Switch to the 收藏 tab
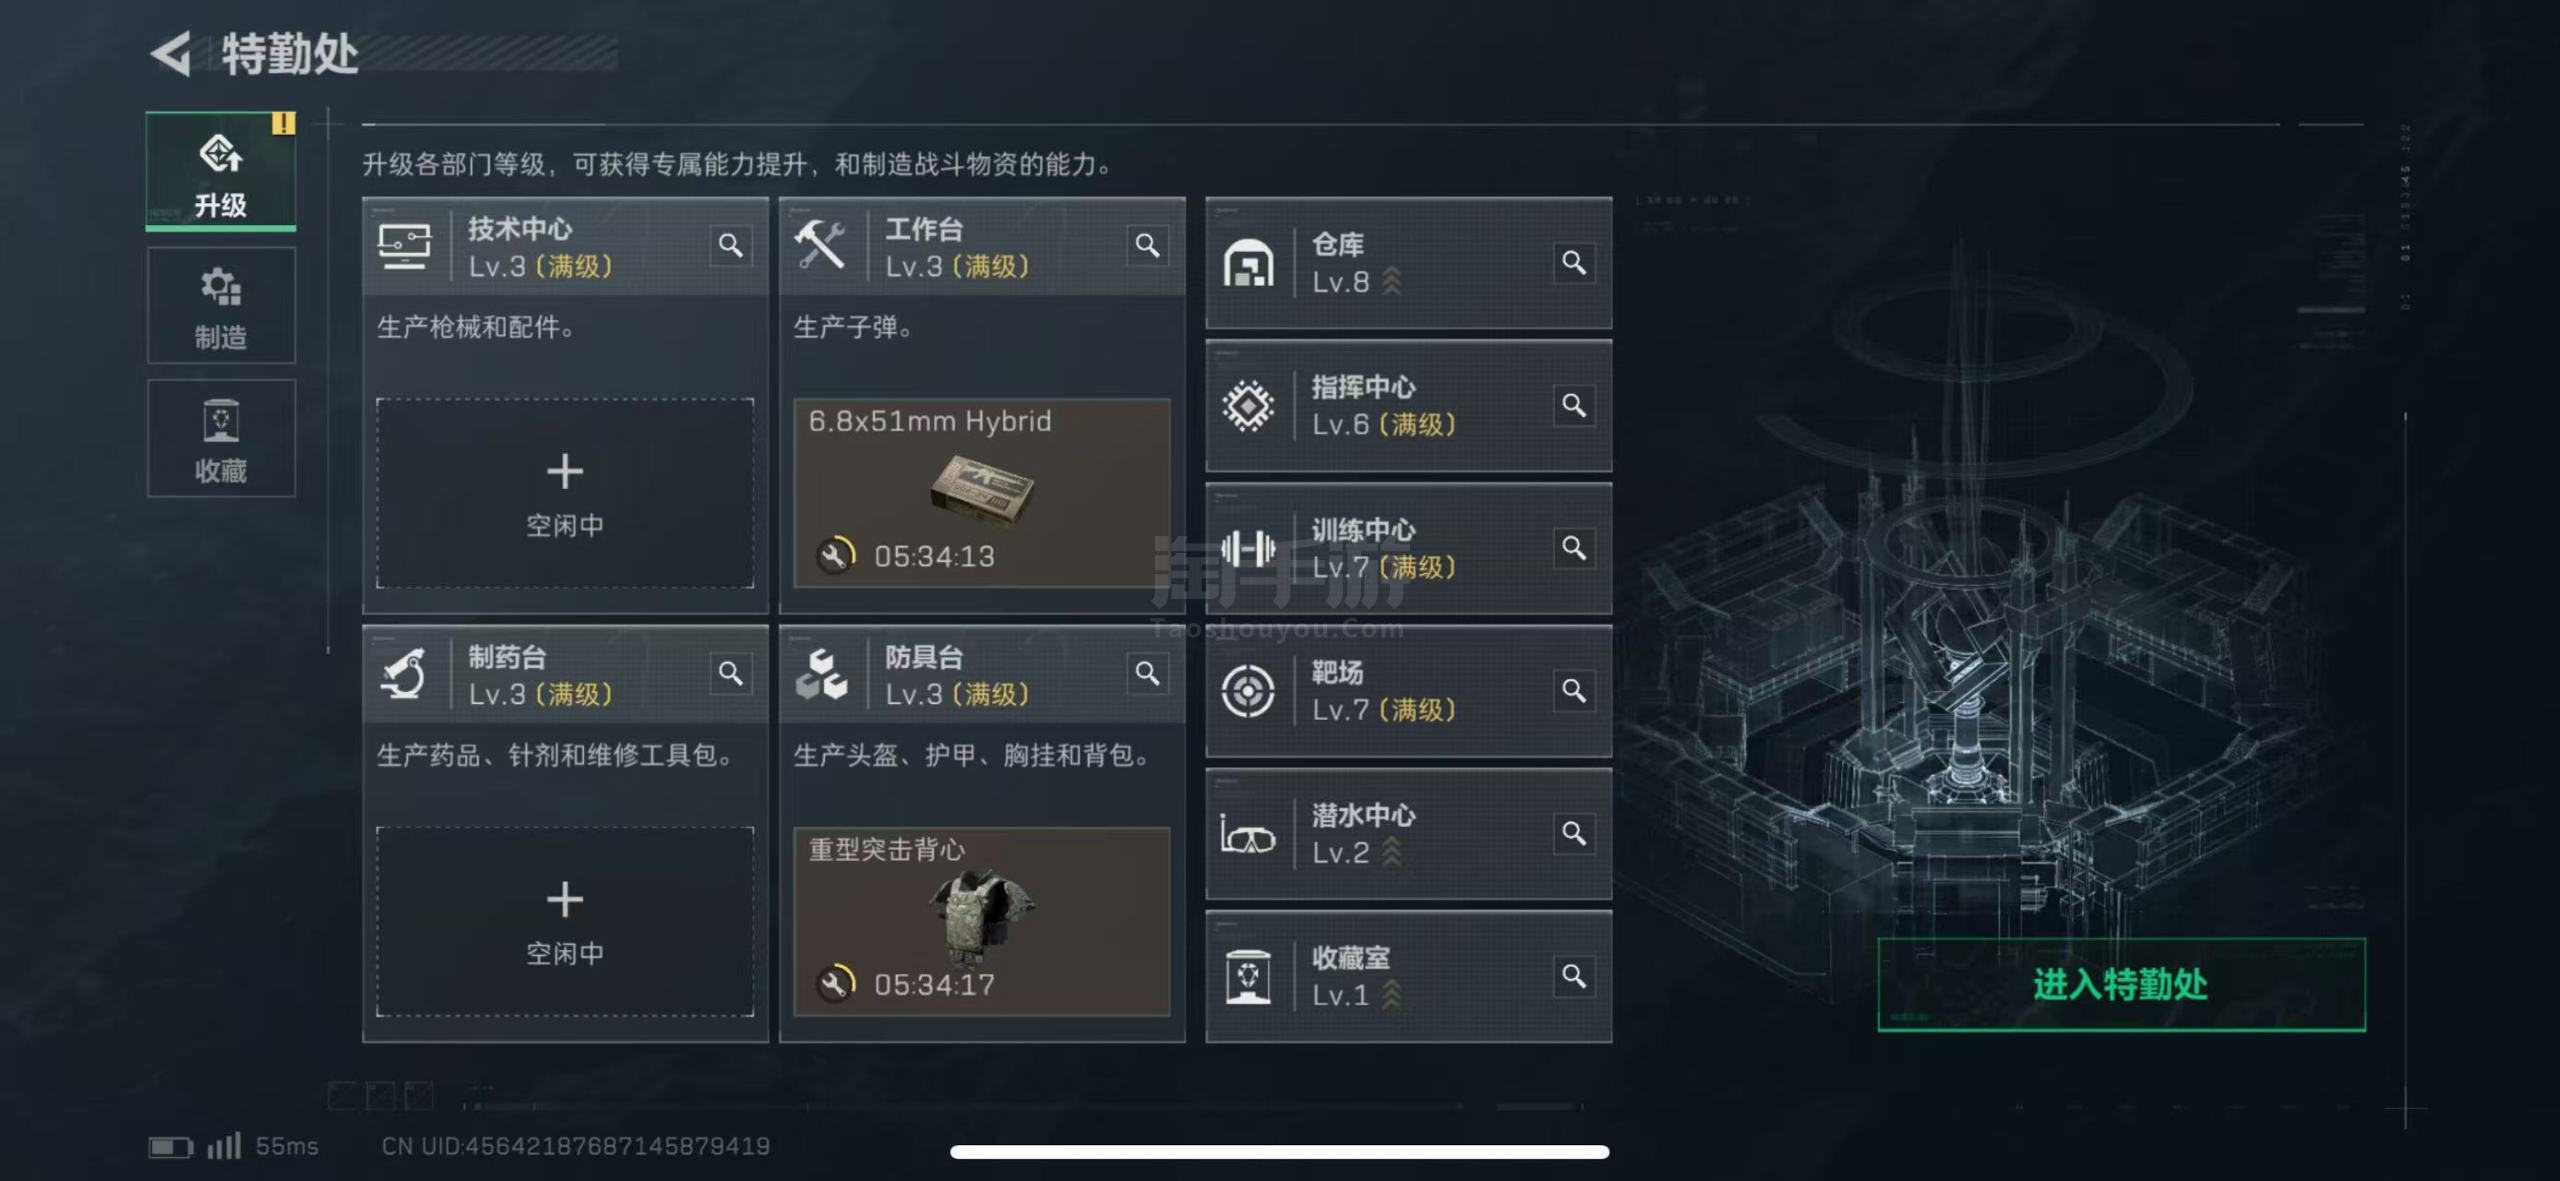 tap(221, 438)
